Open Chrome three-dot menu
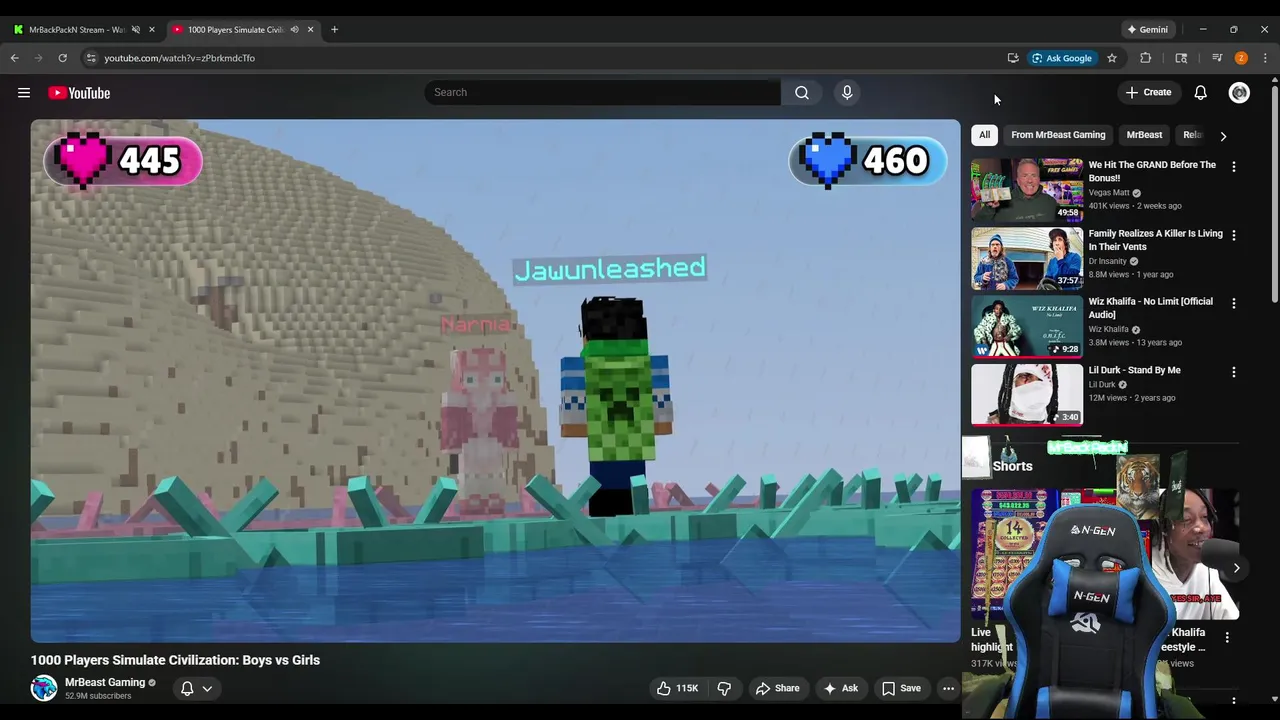 click(1265, 58)
